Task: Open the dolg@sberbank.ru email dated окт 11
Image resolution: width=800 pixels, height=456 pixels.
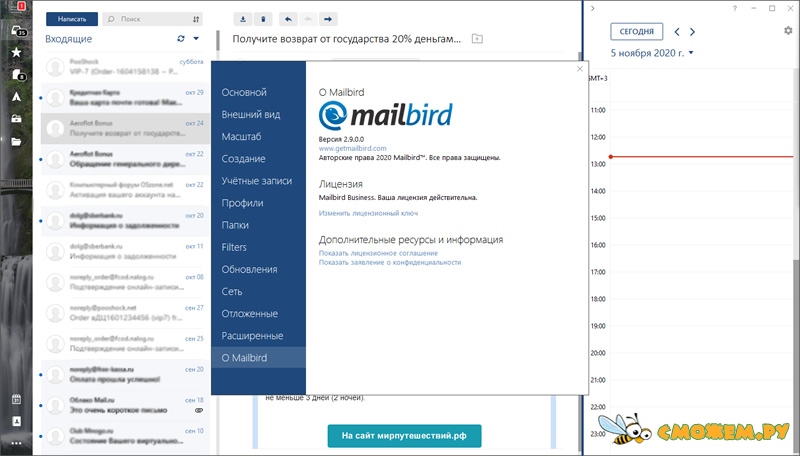Action: [x=125, y=251]
